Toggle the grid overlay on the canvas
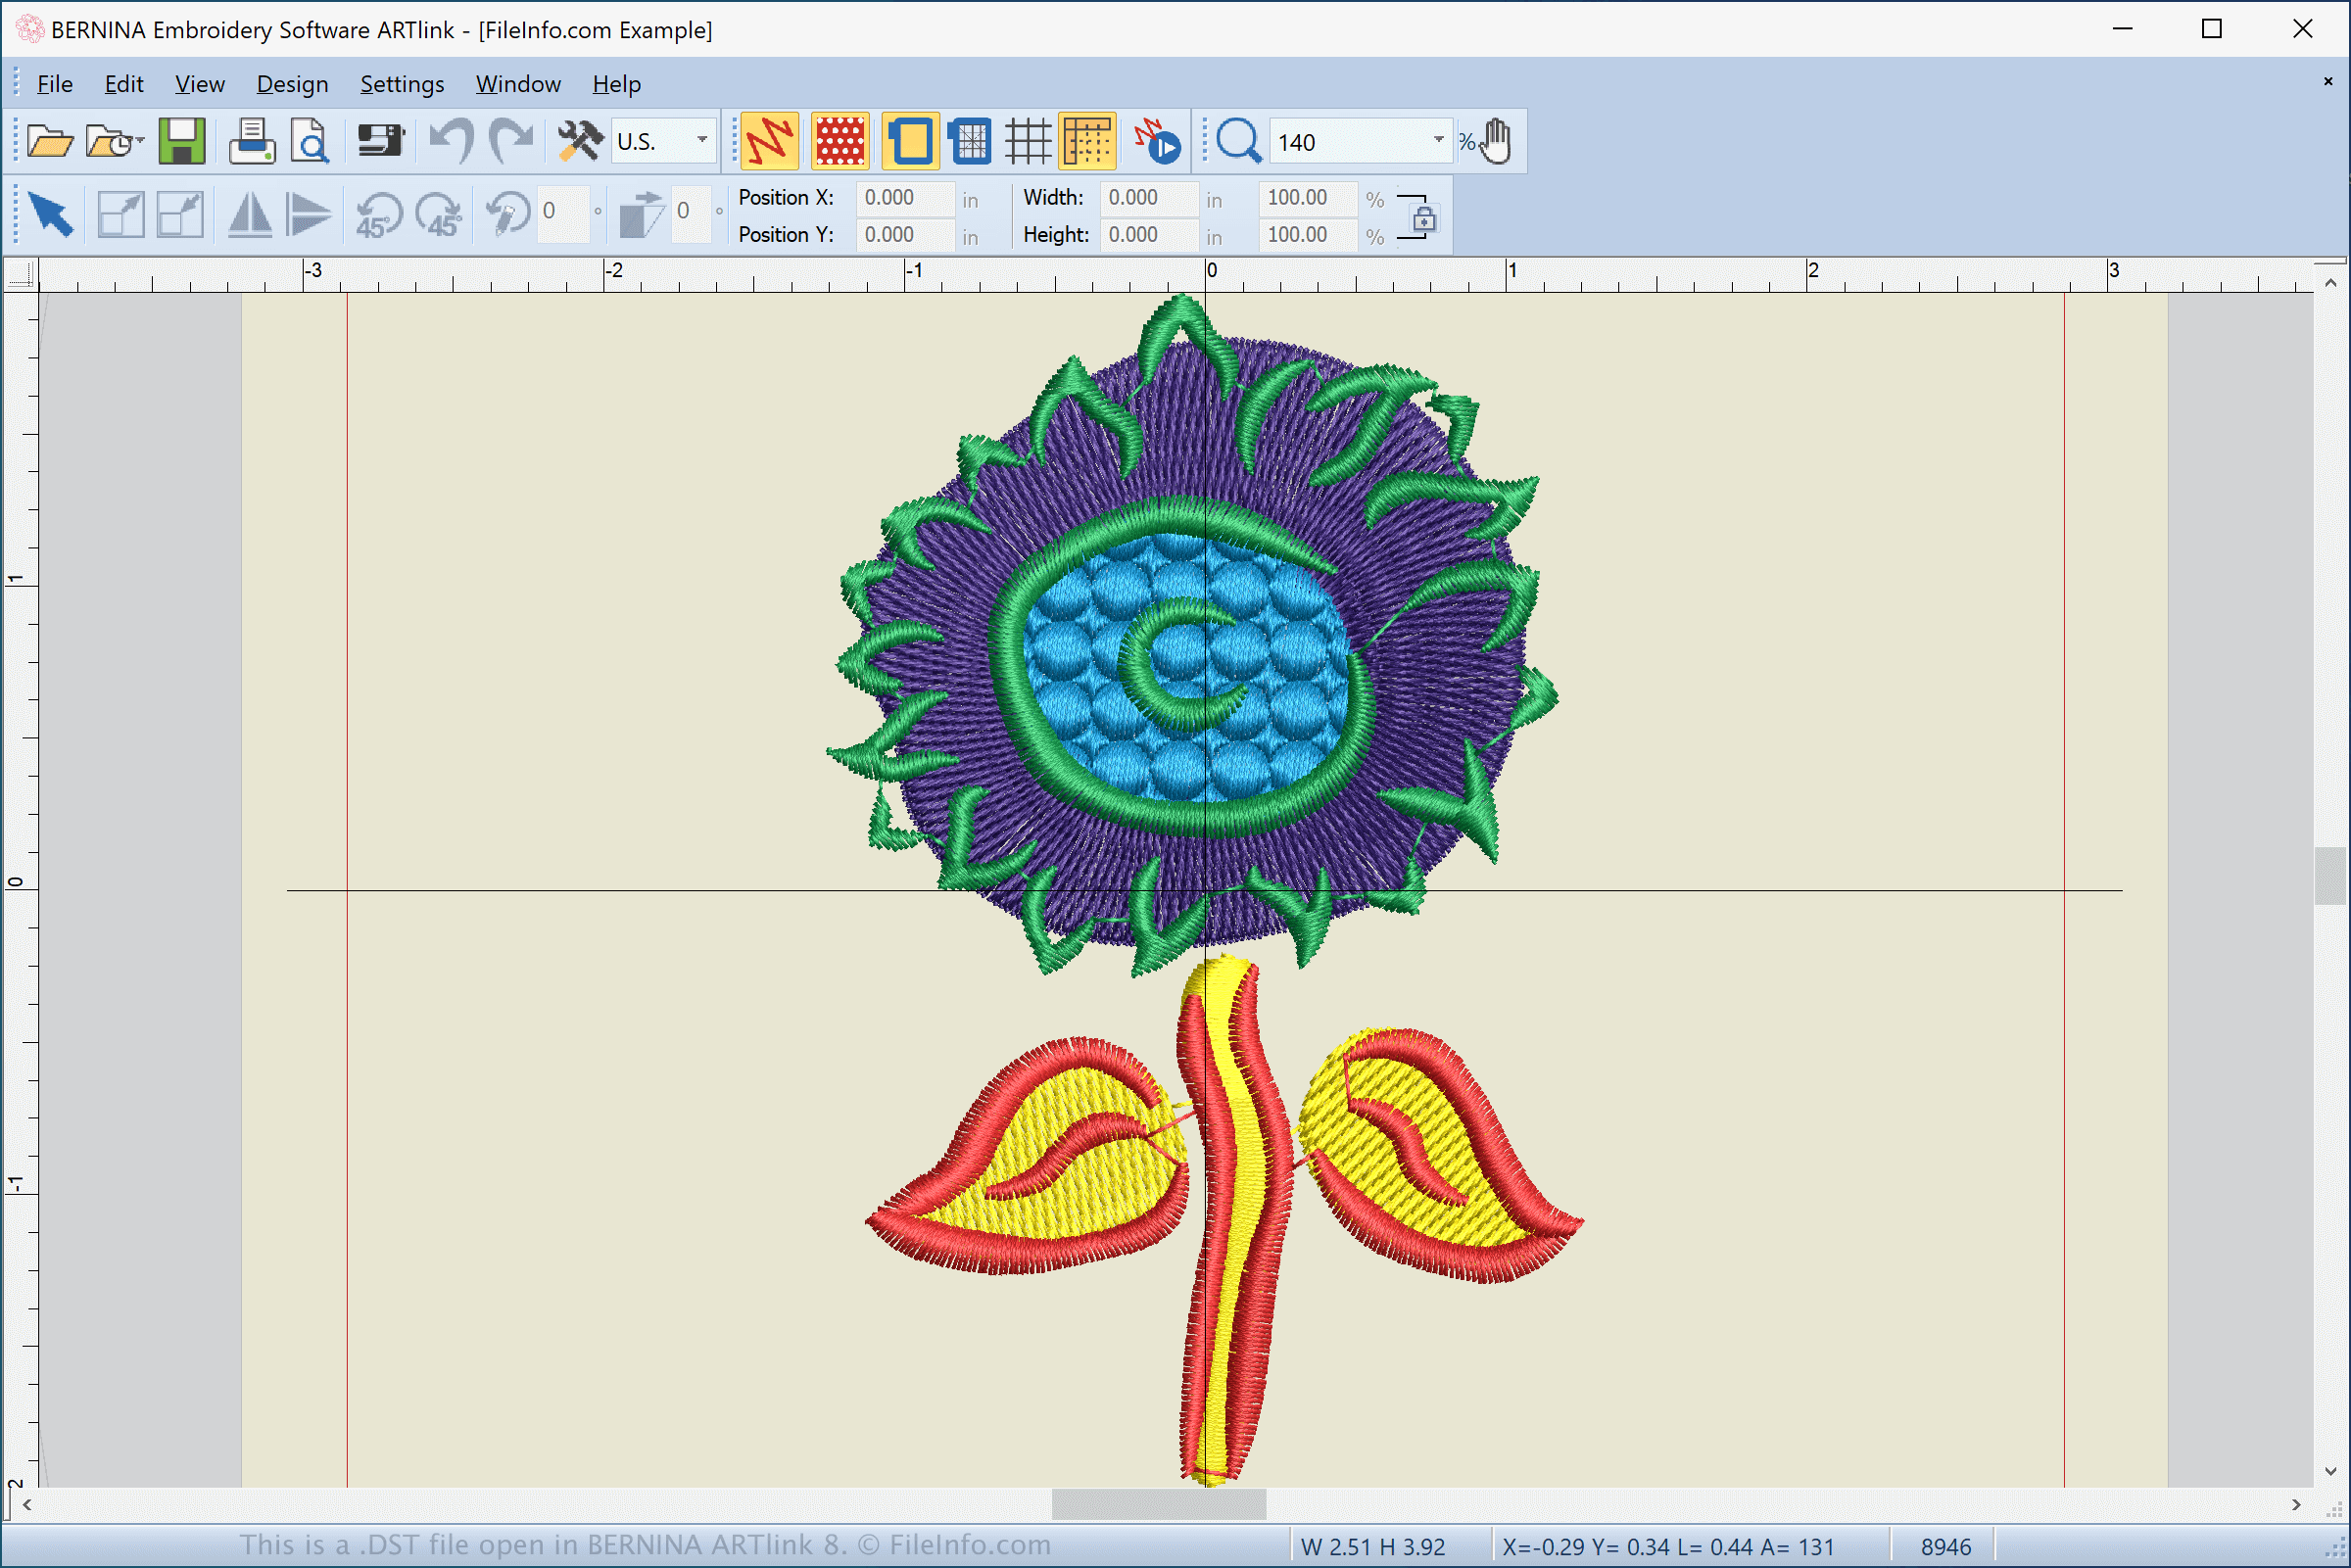This screenshot has width=2351, height=1568. (1030, 140)
